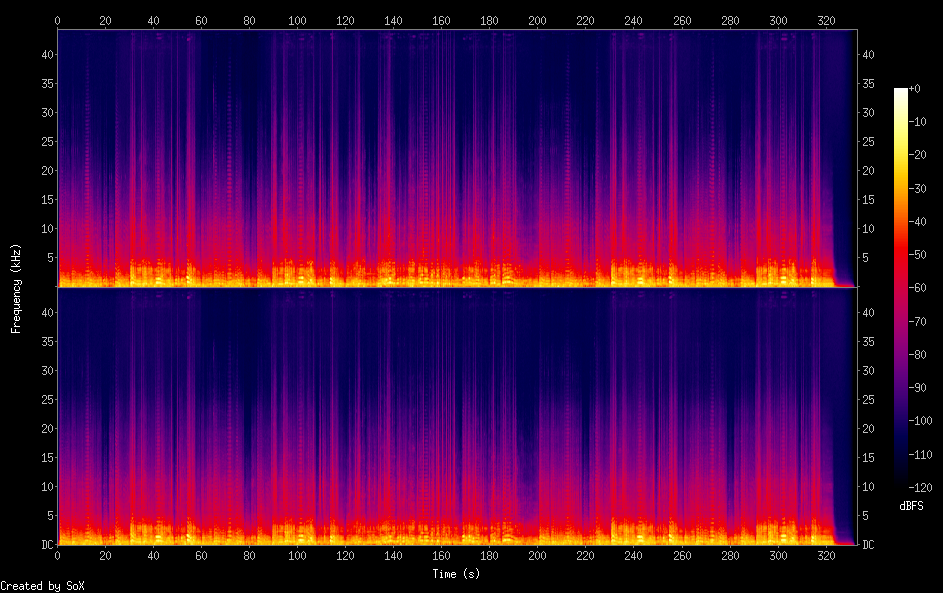Select the "+0" value on the color scale
Screen dimensions: 943x593
point(915,88)
